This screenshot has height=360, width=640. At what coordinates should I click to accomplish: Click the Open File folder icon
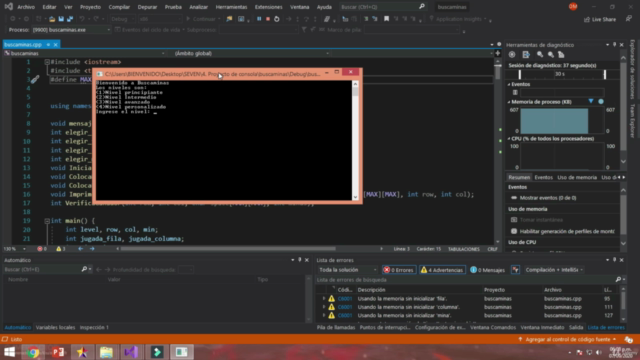pos(52,19)
